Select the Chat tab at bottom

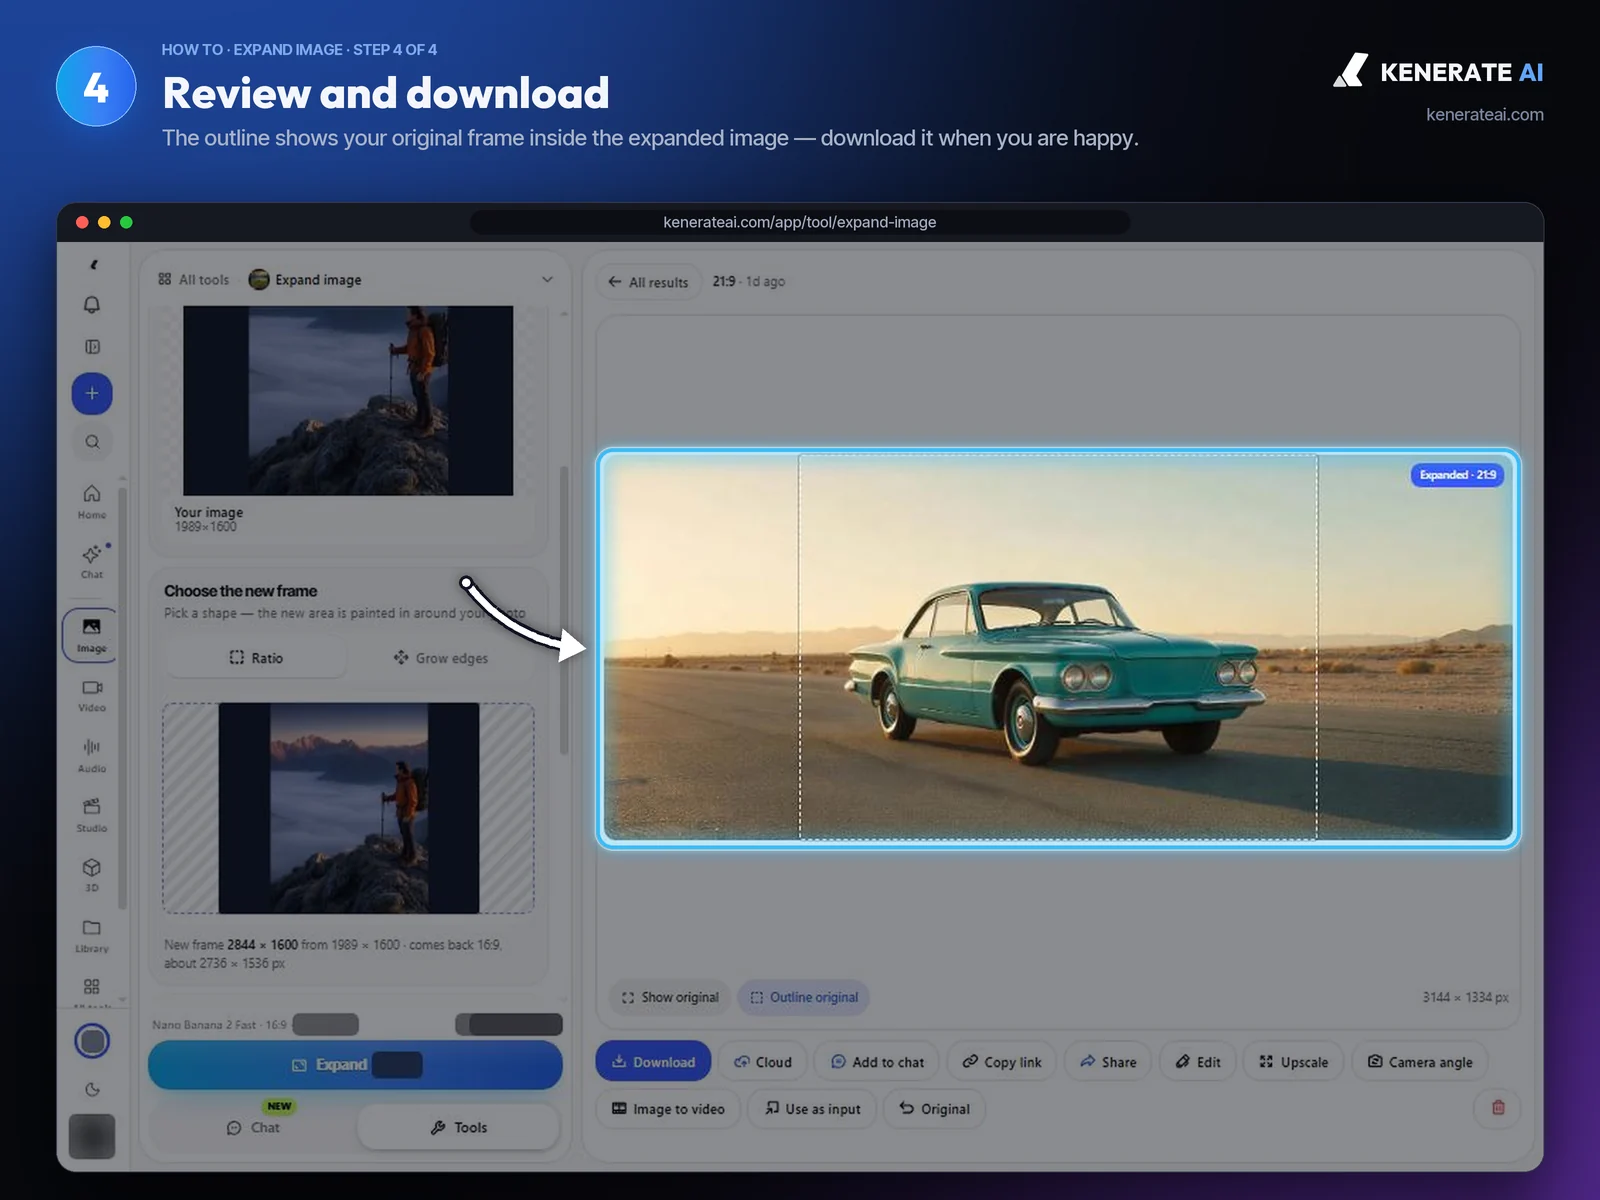[x=253, y=1128]
